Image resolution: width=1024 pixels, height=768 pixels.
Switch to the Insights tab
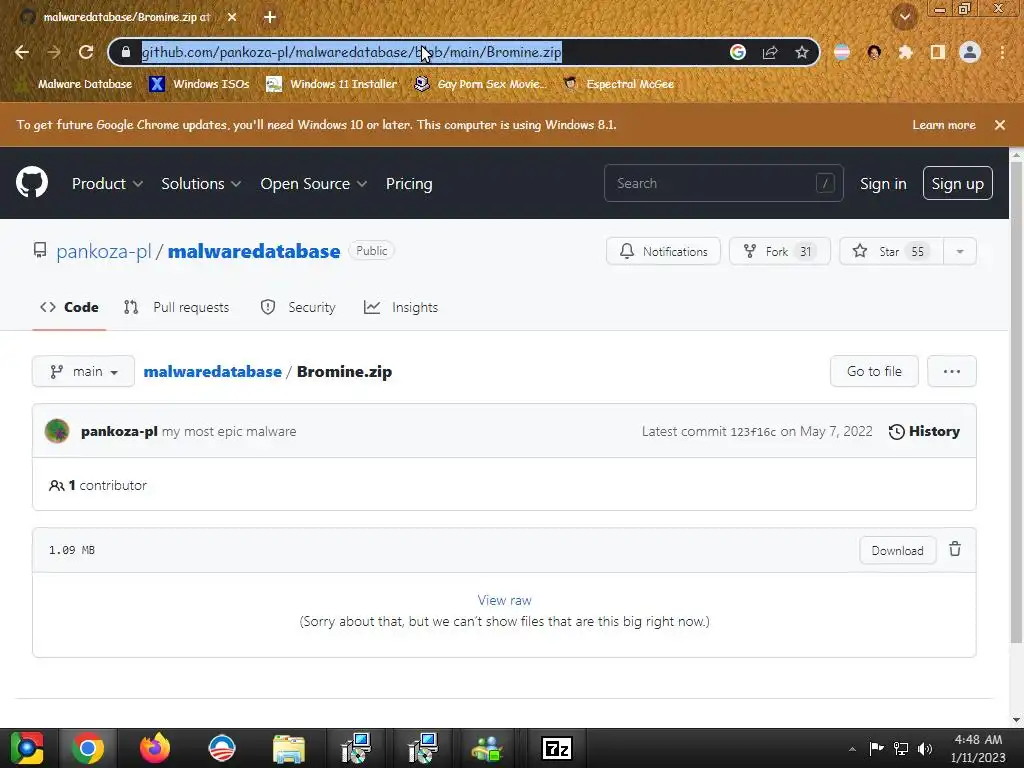click(401, 307)
